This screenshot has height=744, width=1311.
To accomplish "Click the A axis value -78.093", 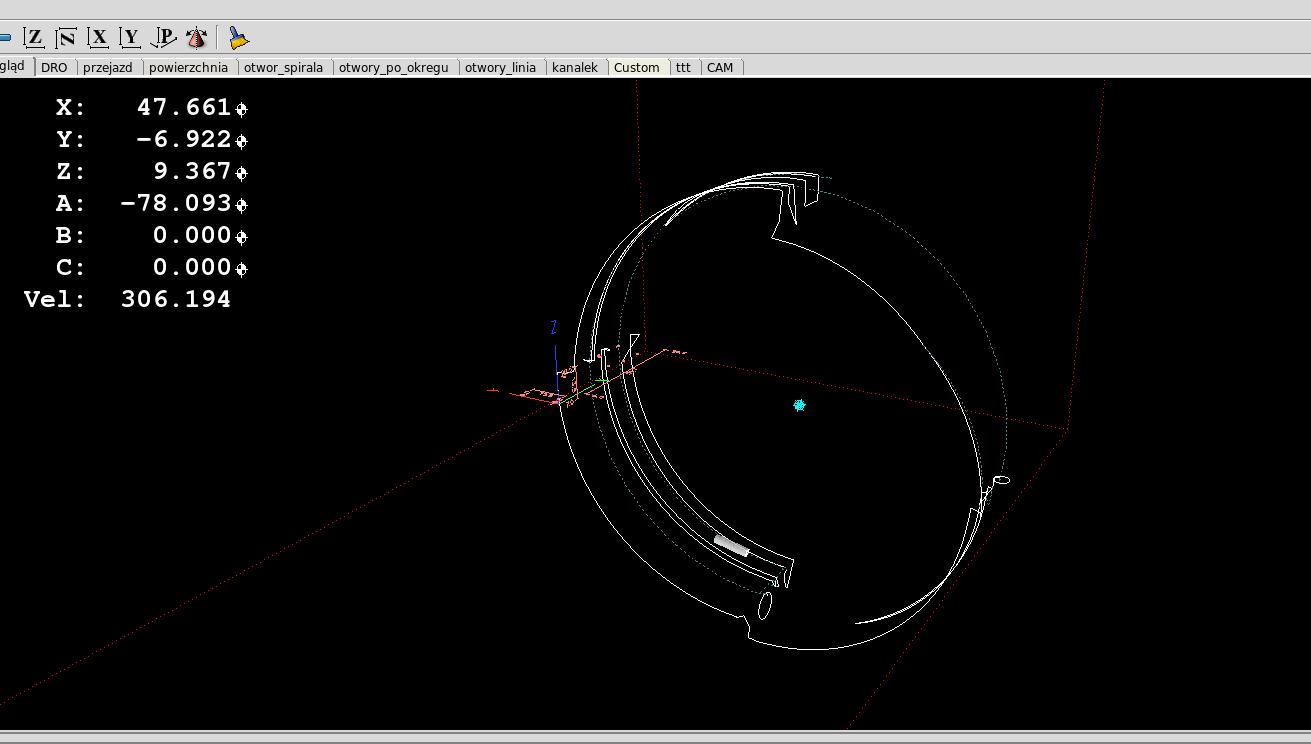I will 176,203.
